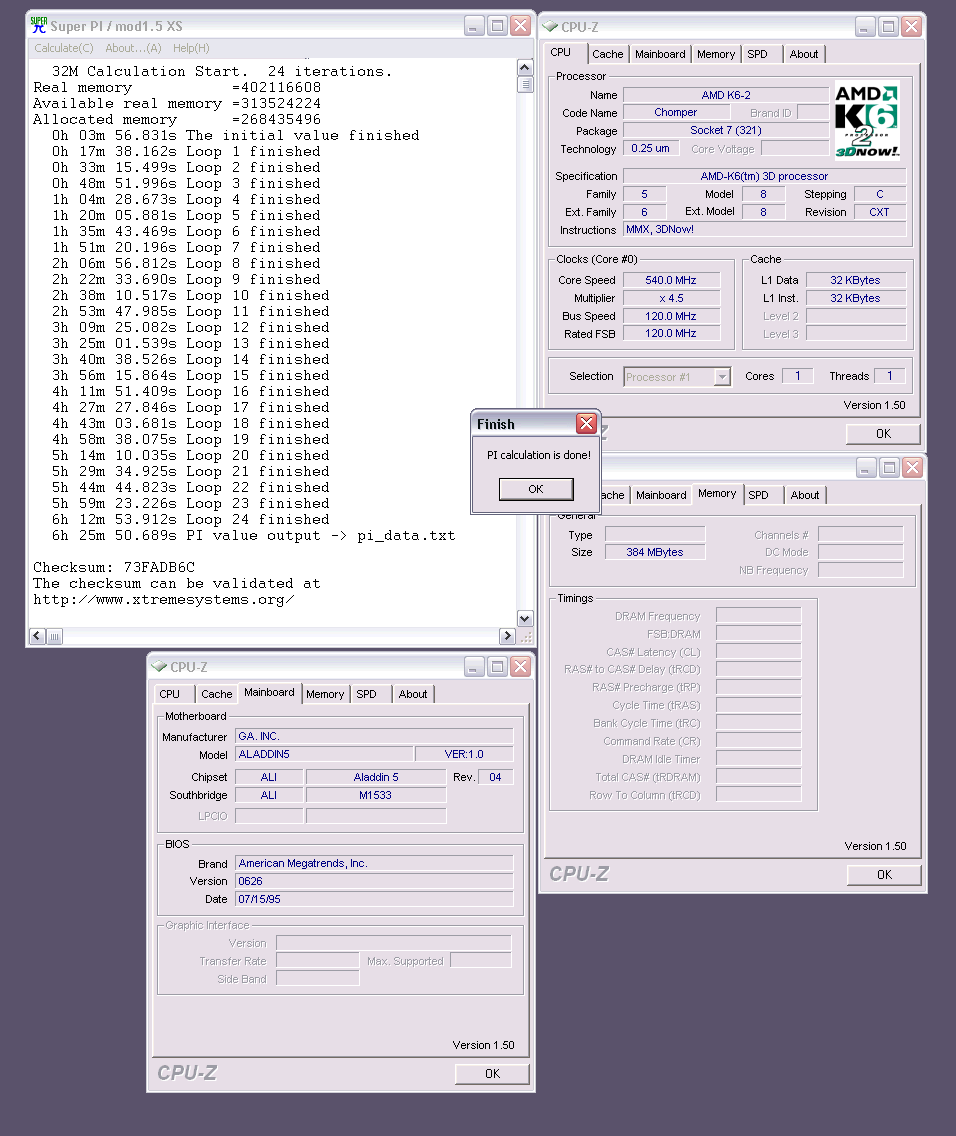Click the http://www.xtremesystems.org/ text line
The image size is (956, 1136).
coord(164,600)
